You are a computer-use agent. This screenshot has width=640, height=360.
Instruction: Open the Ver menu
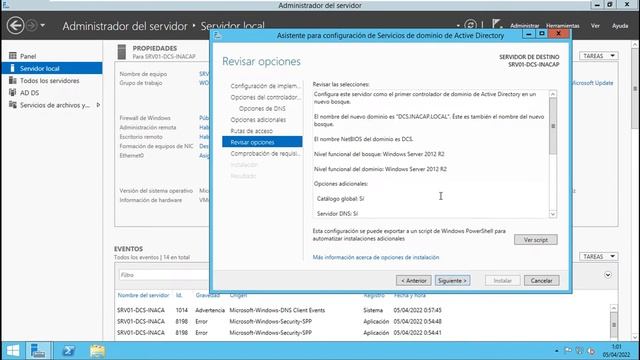(x=595, y=26)
